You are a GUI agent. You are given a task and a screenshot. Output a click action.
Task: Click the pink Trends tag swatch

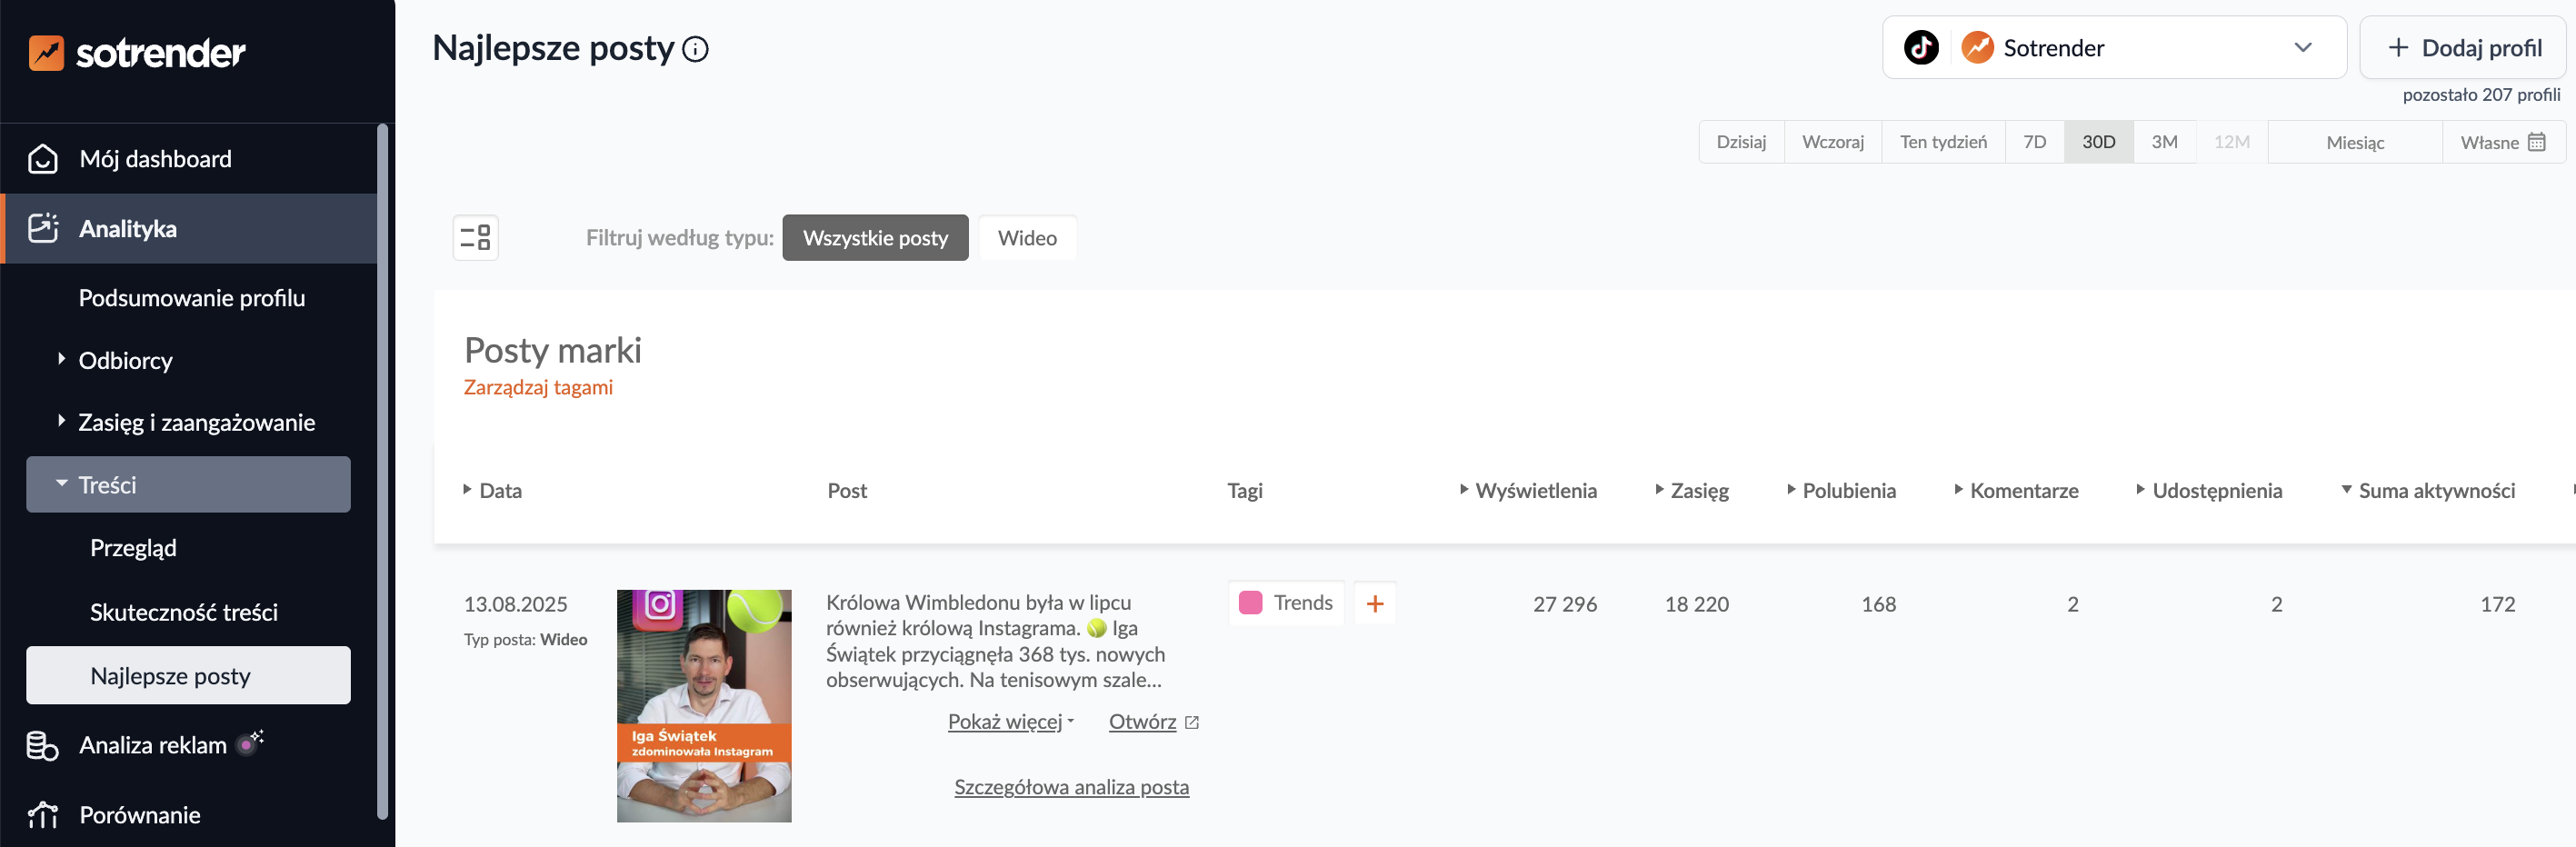pos(1252,603)
